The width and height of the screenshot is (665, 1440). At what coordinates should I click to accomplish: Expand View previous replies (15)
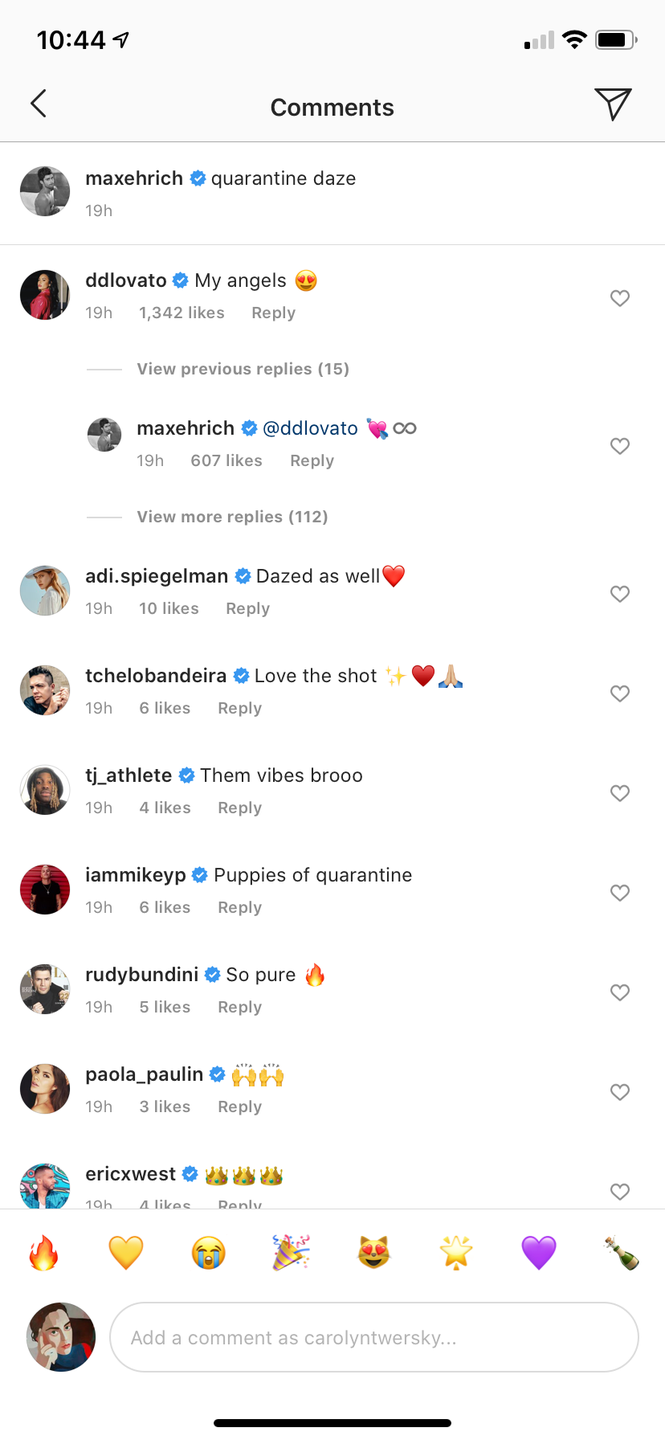tap(242, 369)
